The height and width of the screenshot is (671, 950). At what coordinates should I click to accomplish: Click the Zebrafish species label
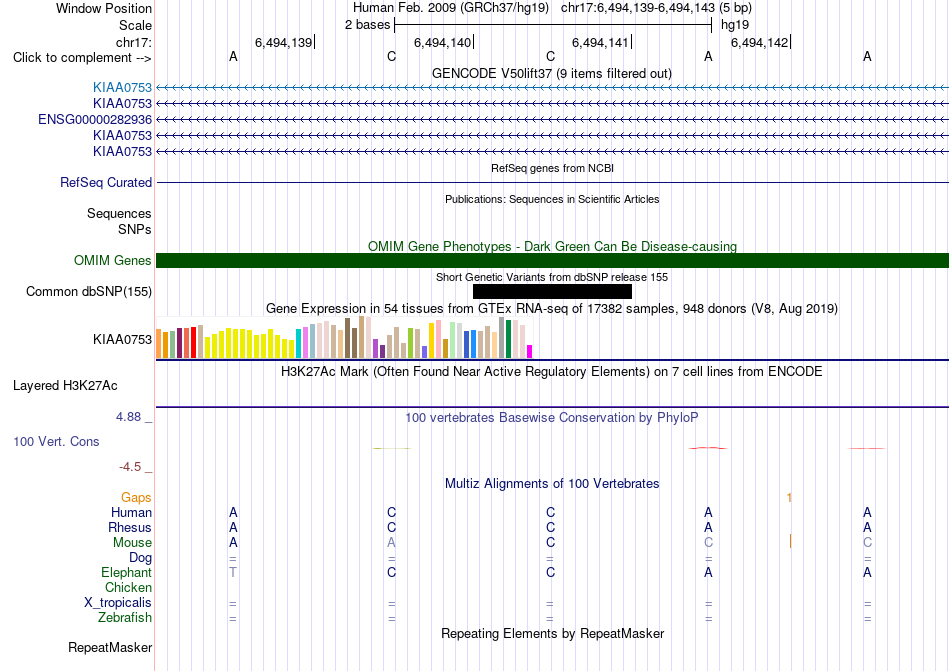[x=125, y=618]
